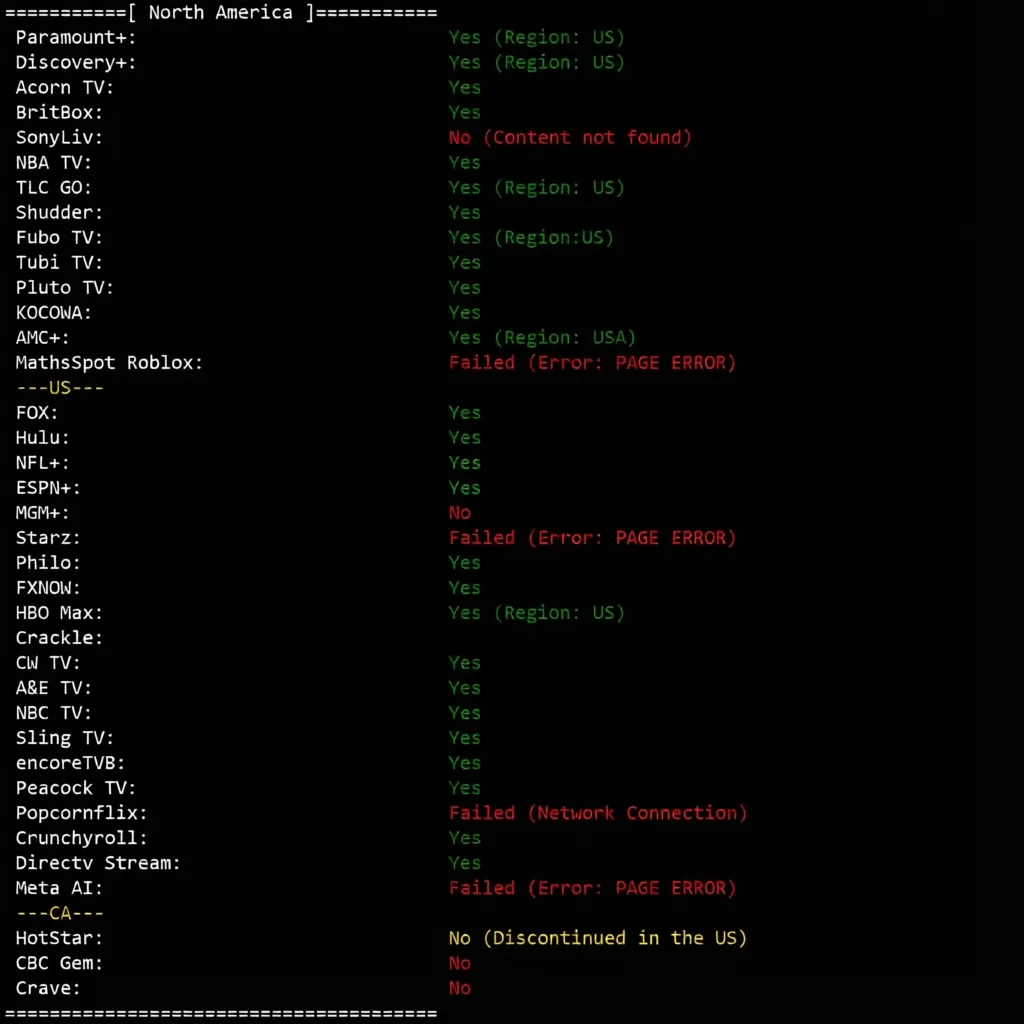The height and width of the screenshot is (1024, 1024).
Task: Click the 'ESPN+:' label
Action: coord(48,488)
